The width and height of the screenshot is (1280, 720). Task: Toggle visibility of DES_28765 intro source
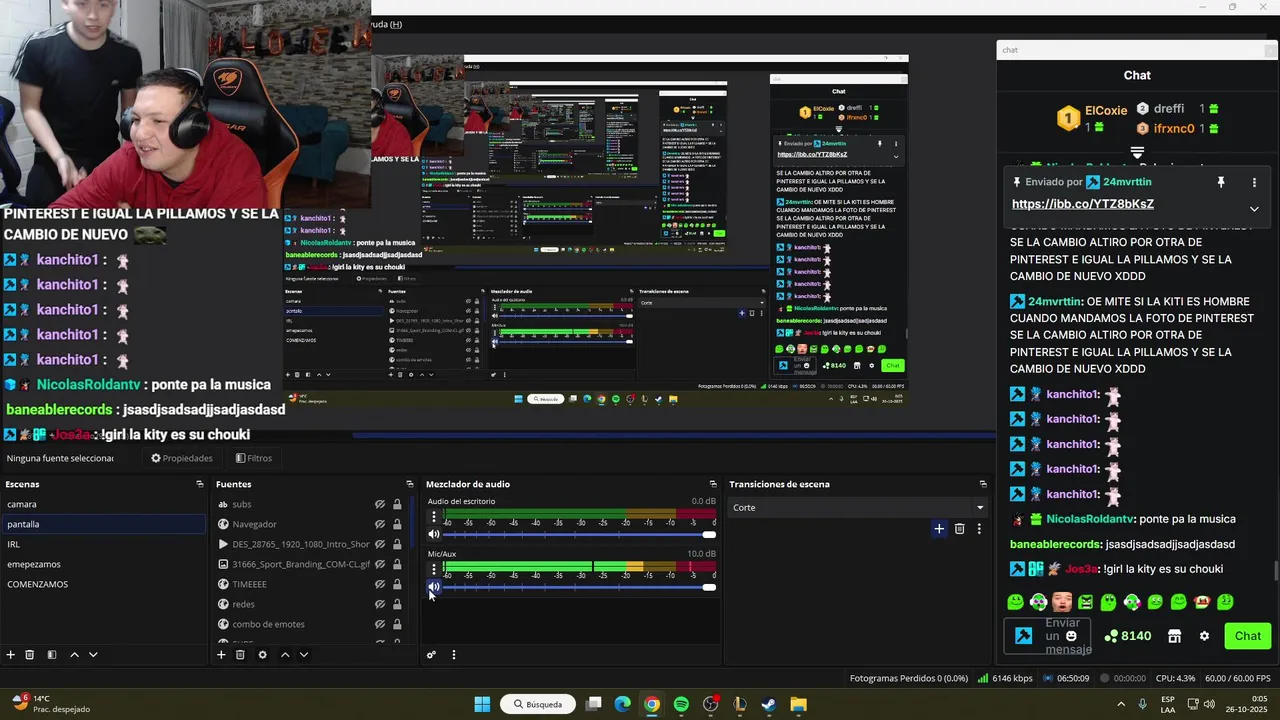380,544
